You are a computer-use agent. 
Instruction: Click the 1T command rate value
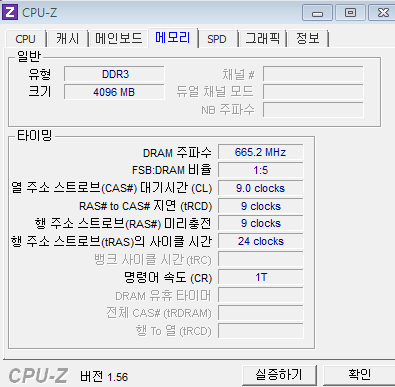coord(261,277)
